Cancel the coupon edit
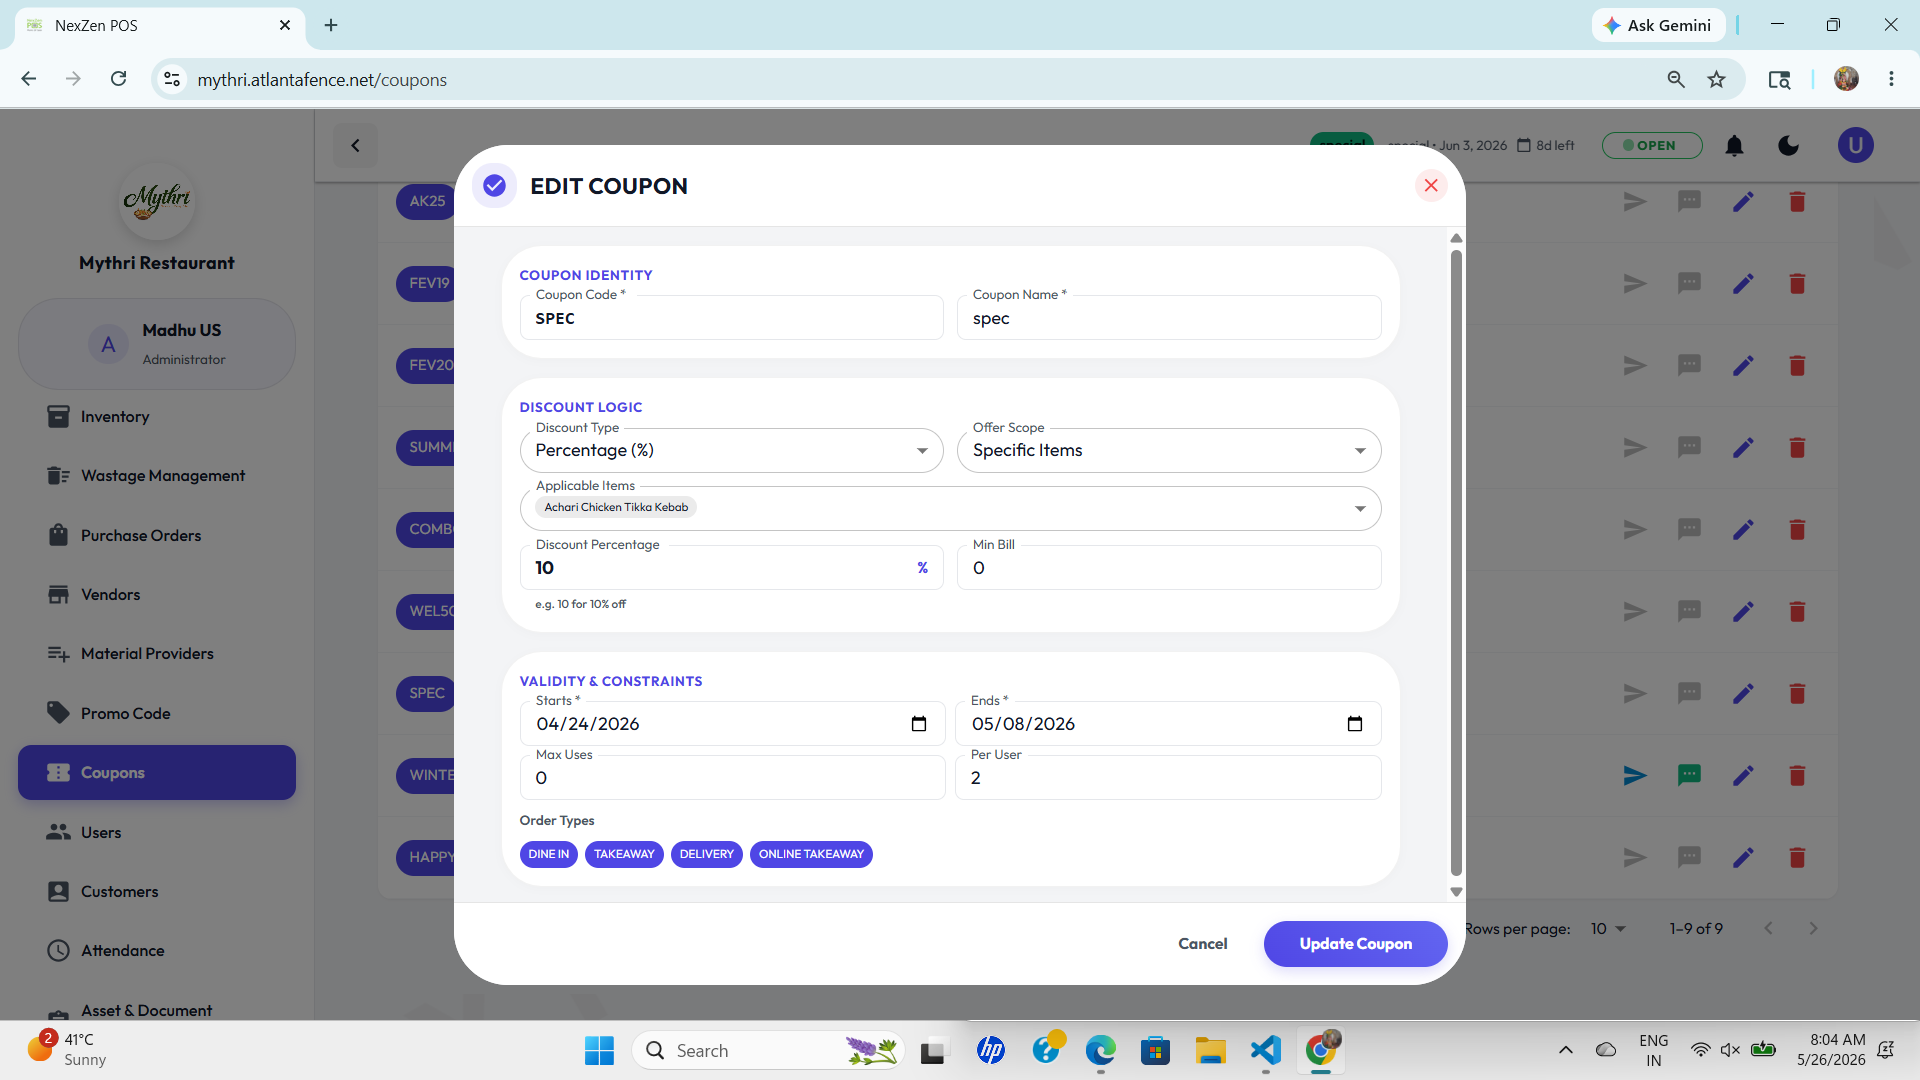This screenshot has height=1080, width=1920. click(x=1202, y=943)
